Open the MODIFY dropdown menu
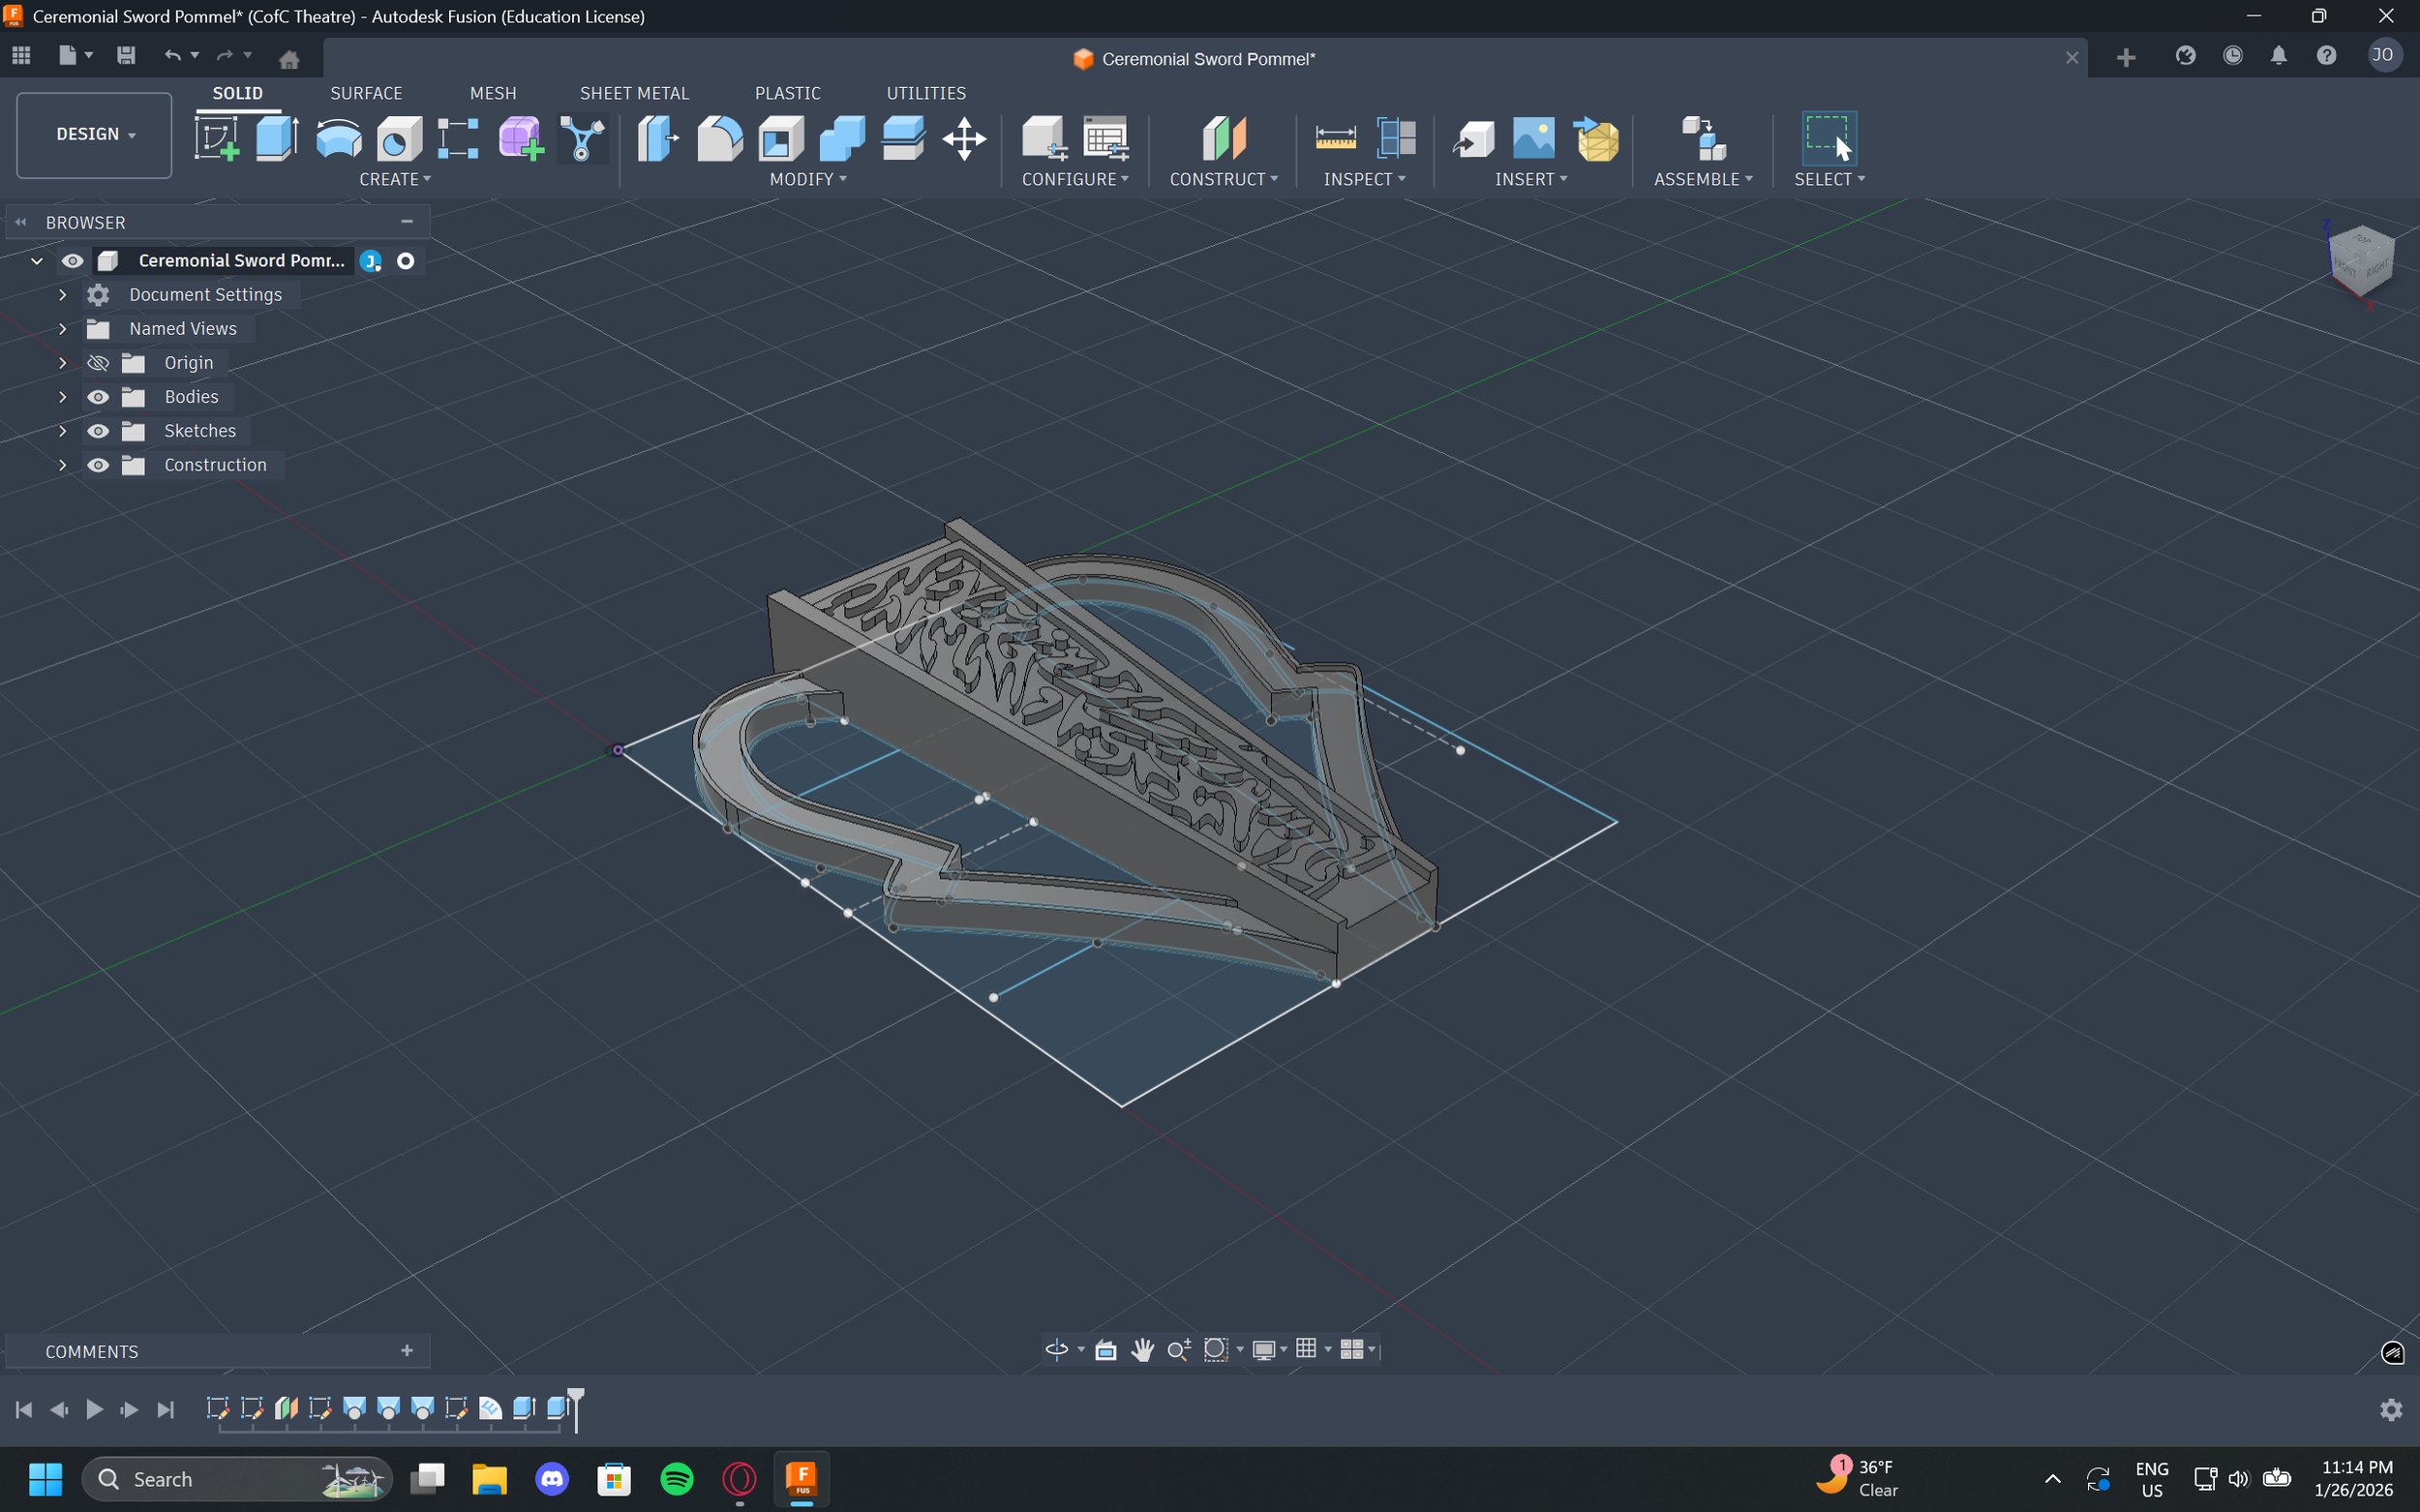The width and height of the screenshot is (2420, 1512). (807, 179)
